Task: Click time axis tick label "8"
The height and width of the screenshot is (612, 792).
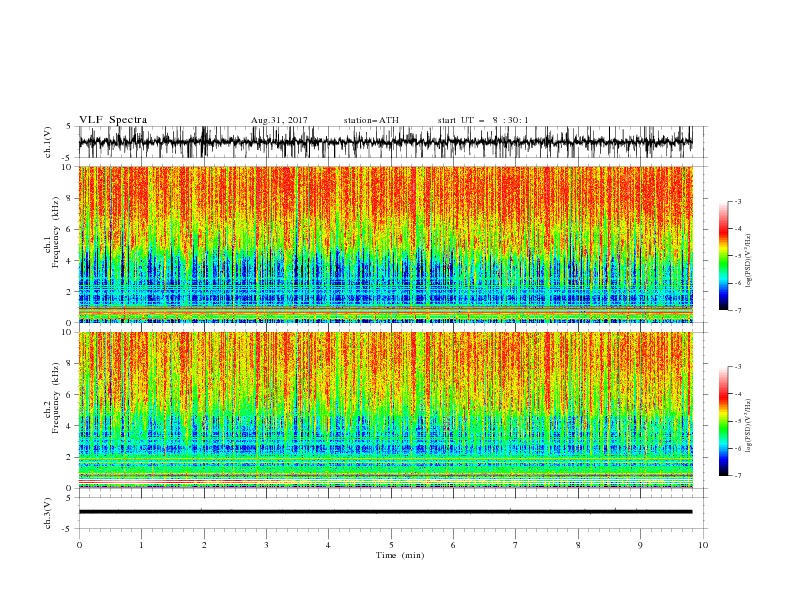Action: [578, 545]
